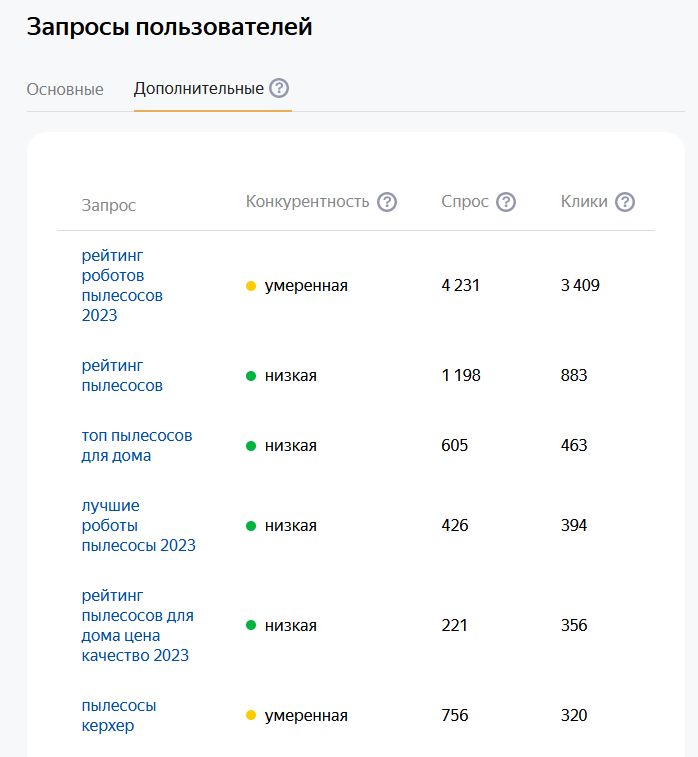
Task: Open query рейтинг роботов пылесосов 2023
Action: pyautogui.click(x=122, y=285)
